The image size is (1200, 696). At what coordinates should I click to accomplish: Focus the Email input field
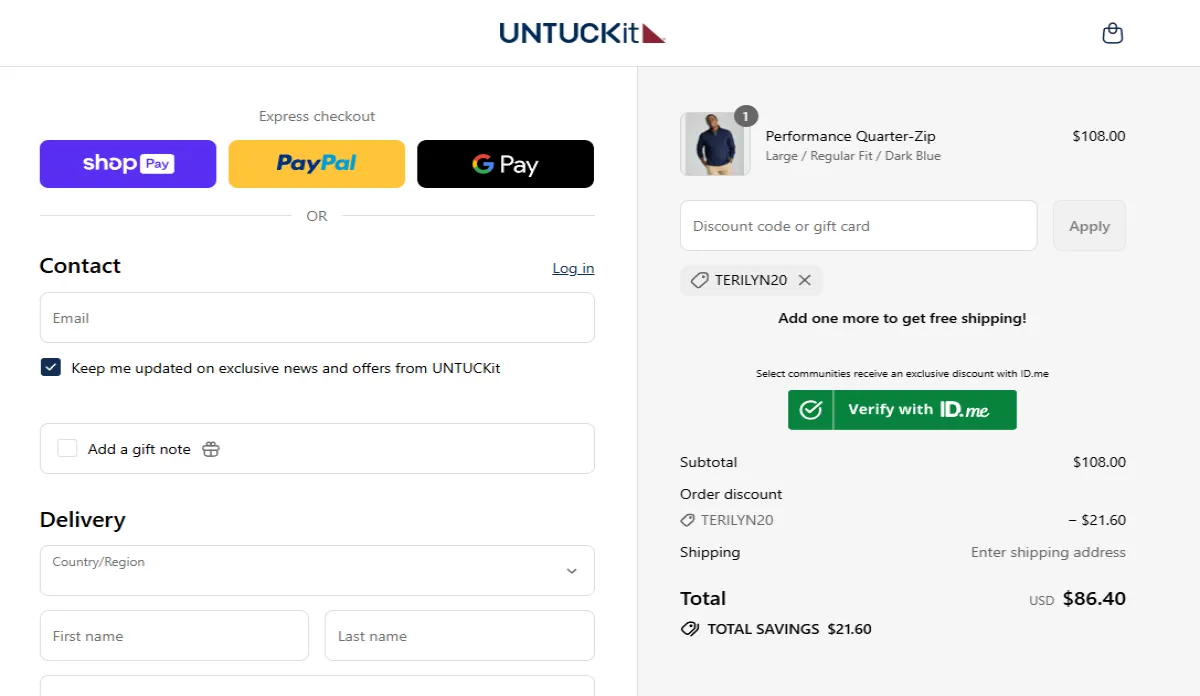pos(317,318)
